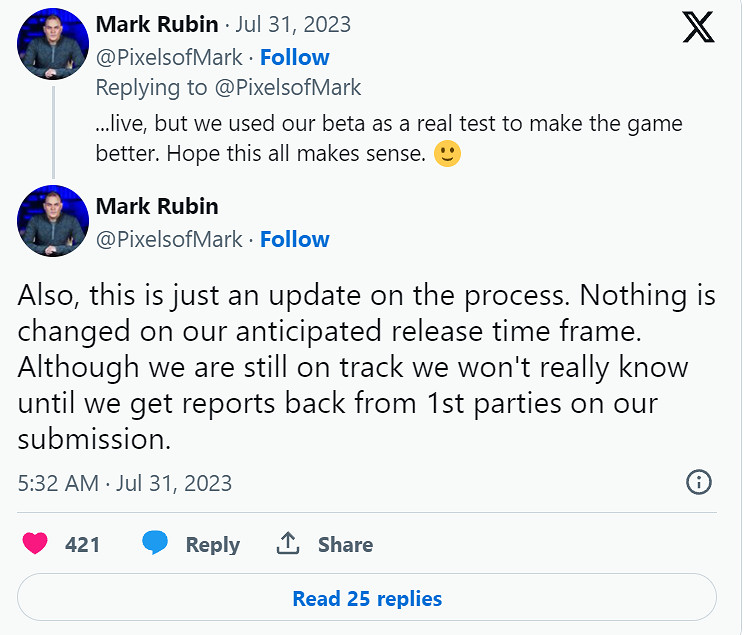This screenshot has height=635, width=750.
Task: Click the X logo in the corner
Action: (698, 28)
